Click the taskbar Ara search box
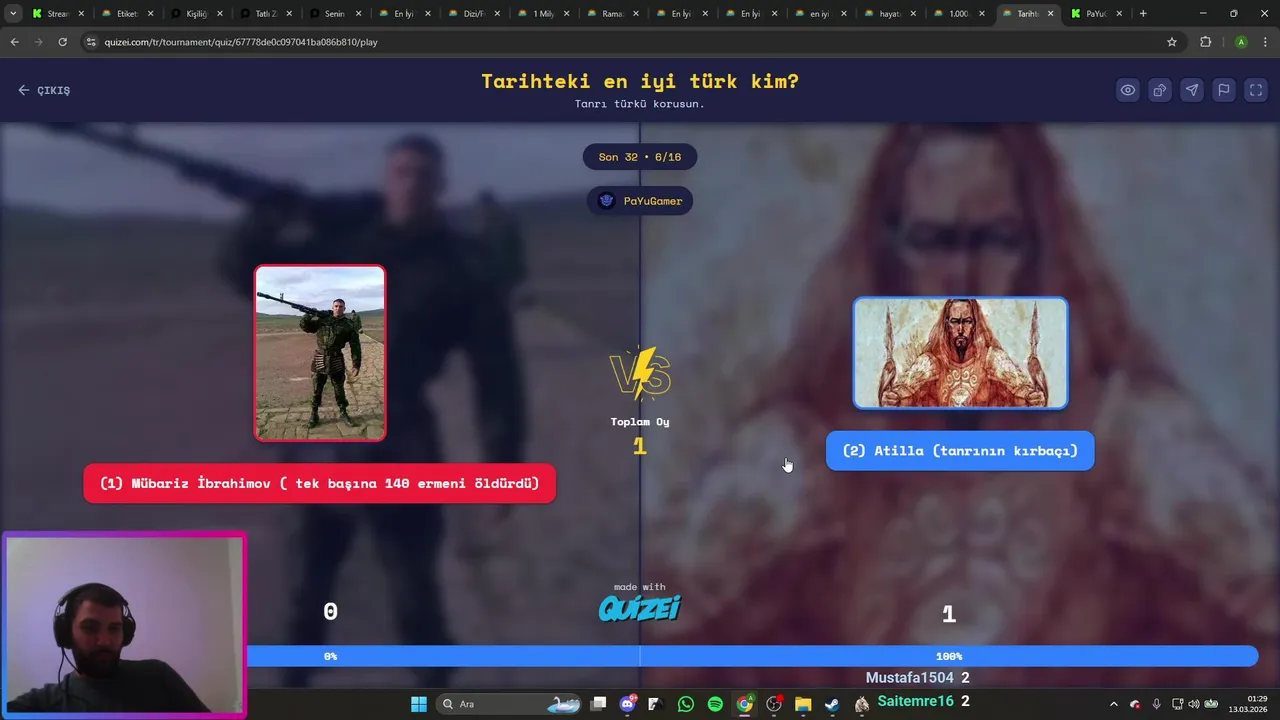This screenshot has width=1280, height=720. coord(510,704)
